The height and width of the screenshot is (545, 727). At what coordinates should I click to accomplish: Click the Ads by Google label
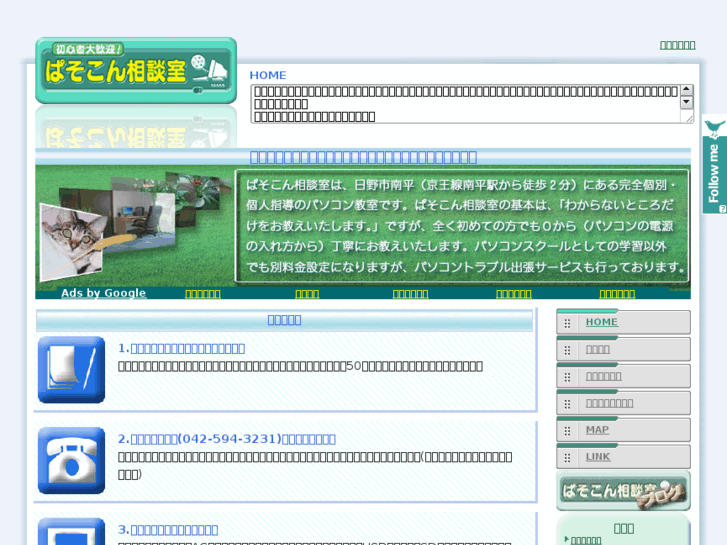coord(103,293)
